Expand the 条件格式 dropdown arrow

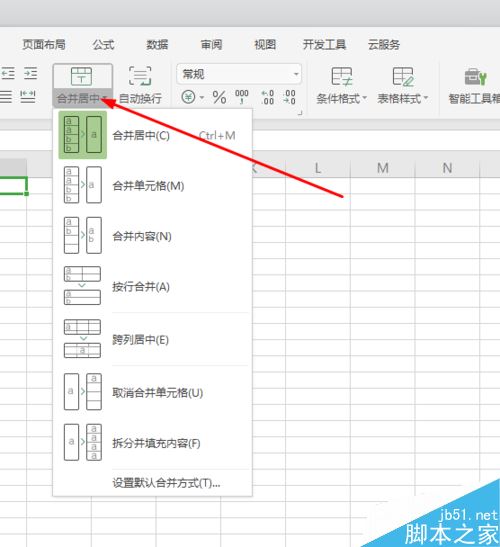365,98
